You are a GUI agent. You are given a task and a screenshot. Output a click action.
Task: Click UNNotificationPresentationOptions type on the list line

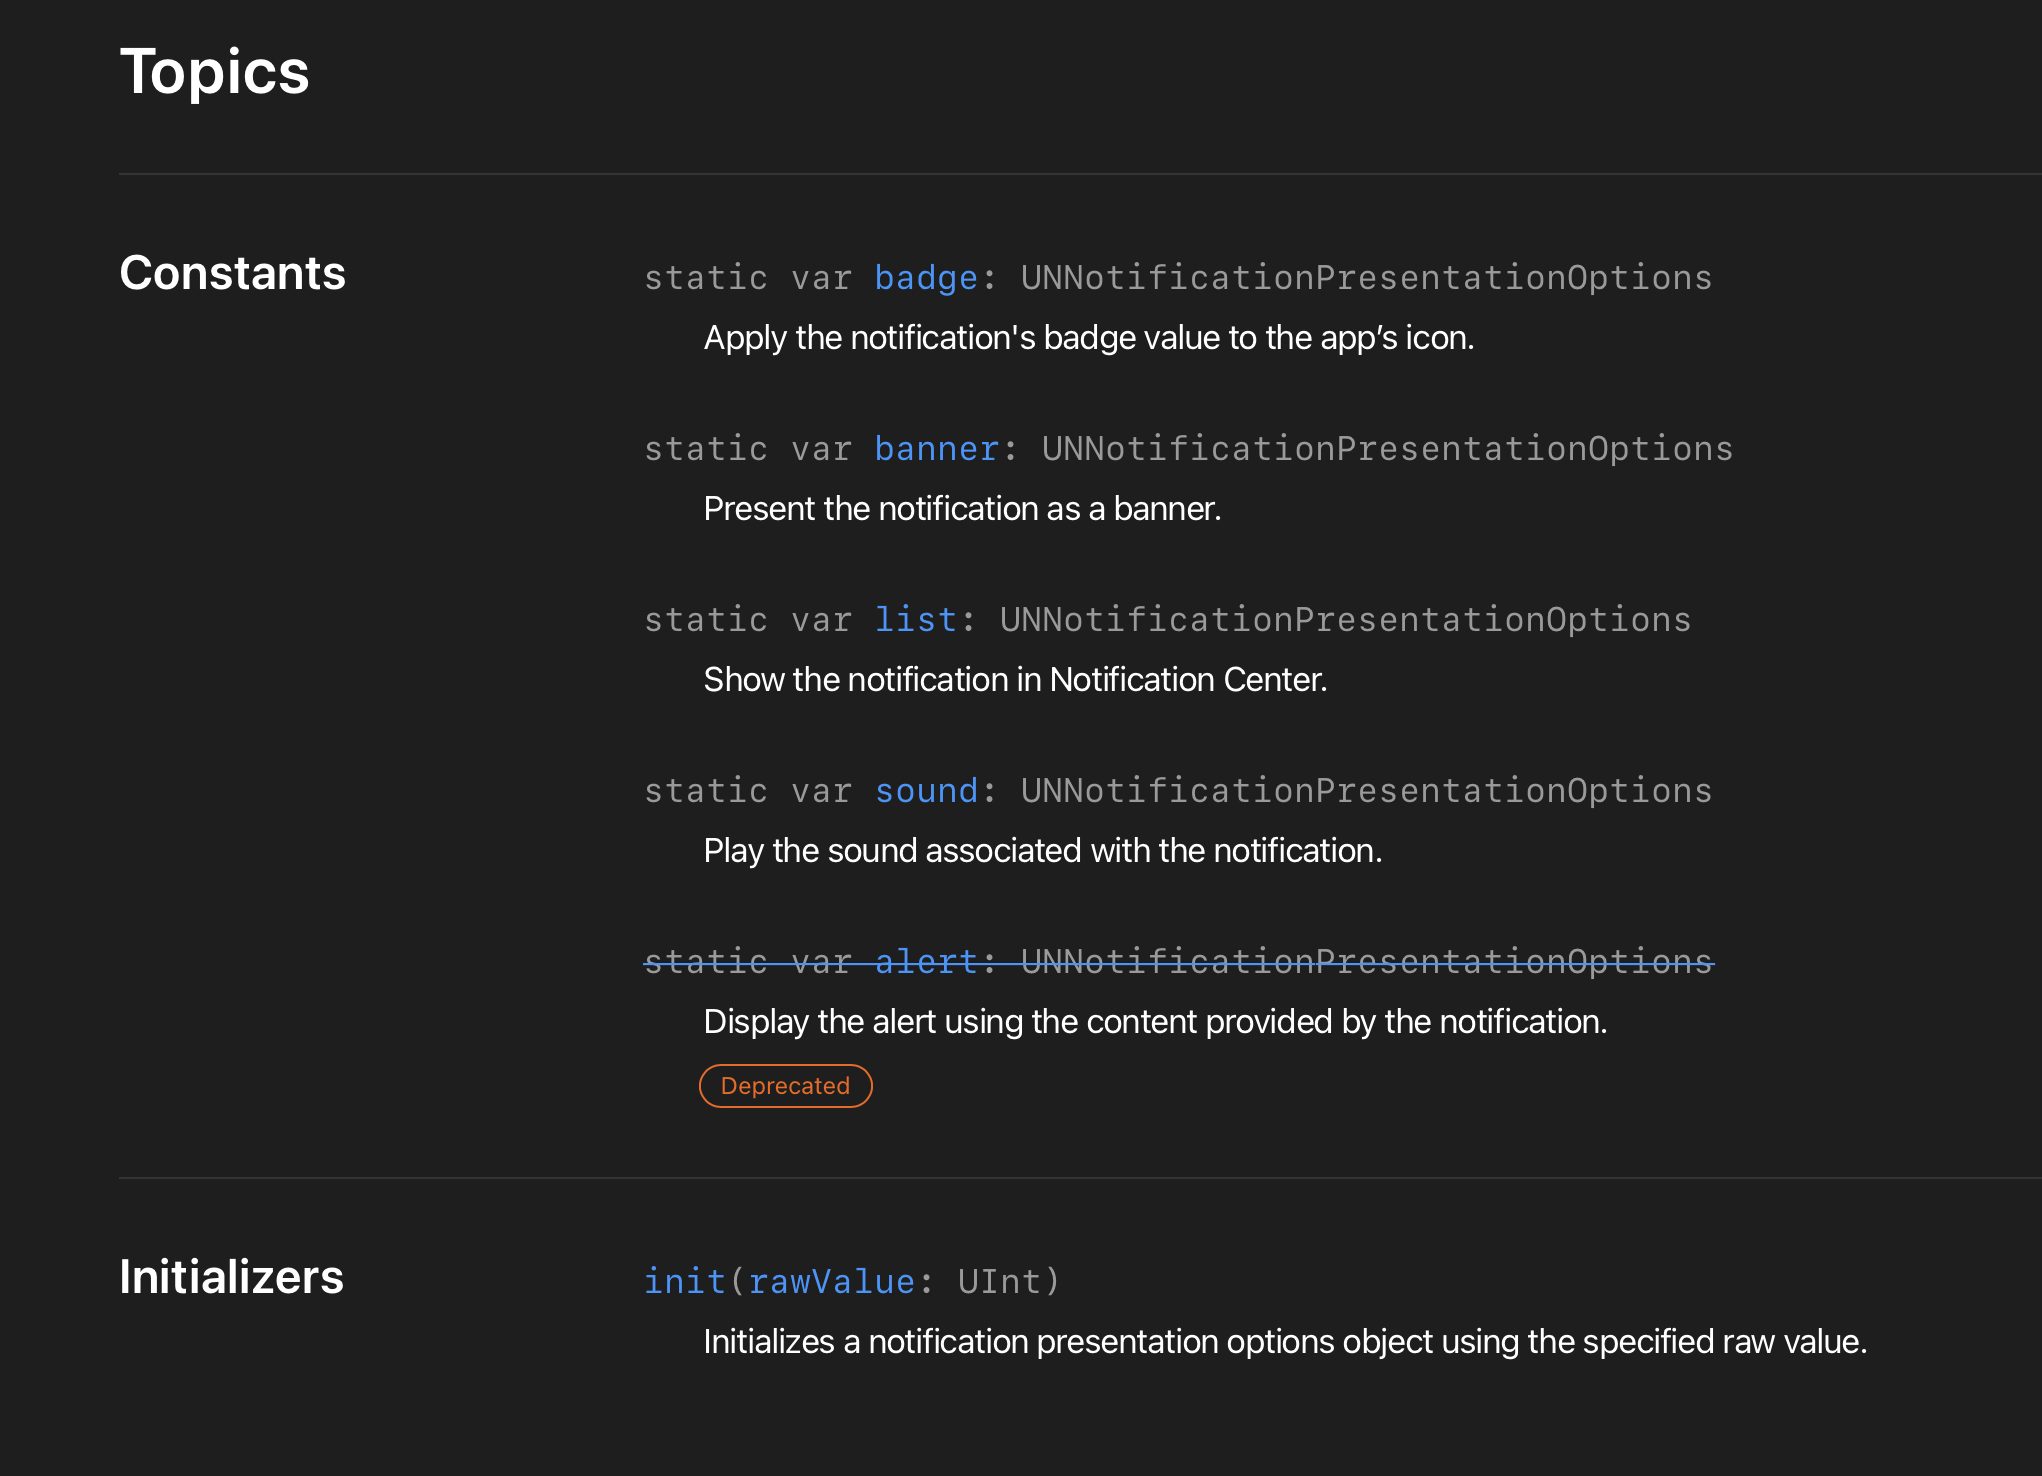1344,620
